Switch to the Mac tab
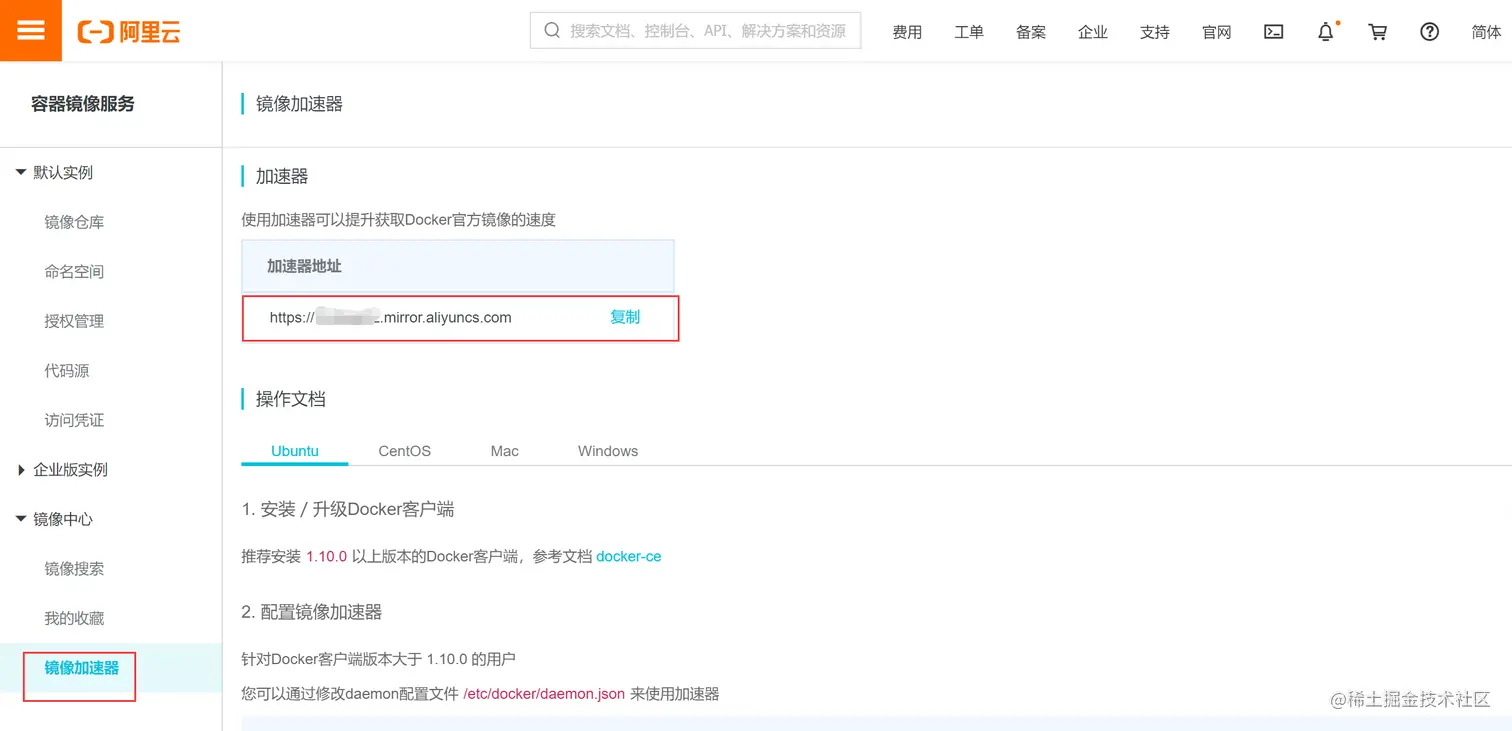 click(504, 451)
